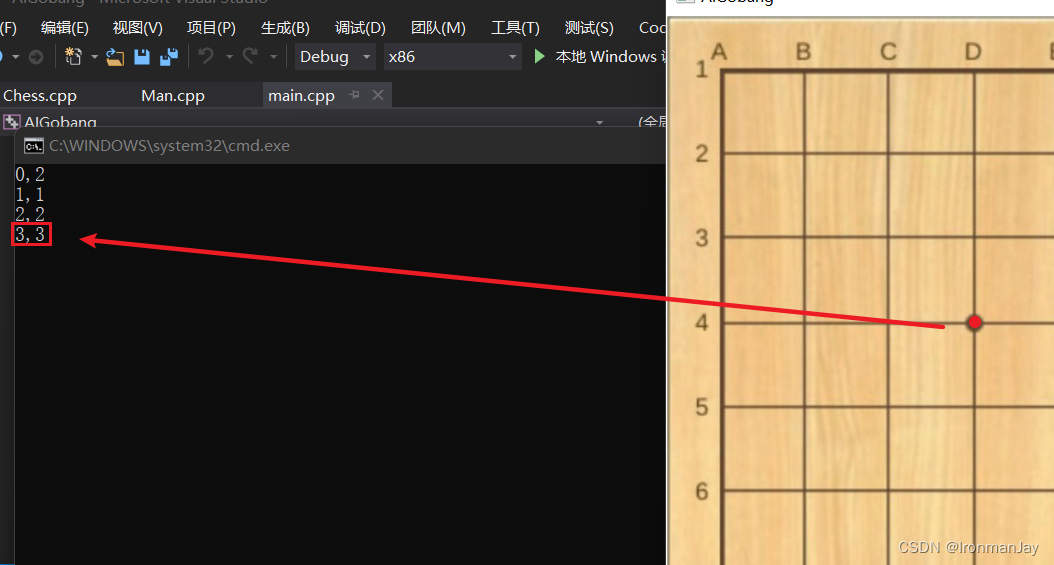
Task: Select the main.cpp tab
Action: (301, 95)
